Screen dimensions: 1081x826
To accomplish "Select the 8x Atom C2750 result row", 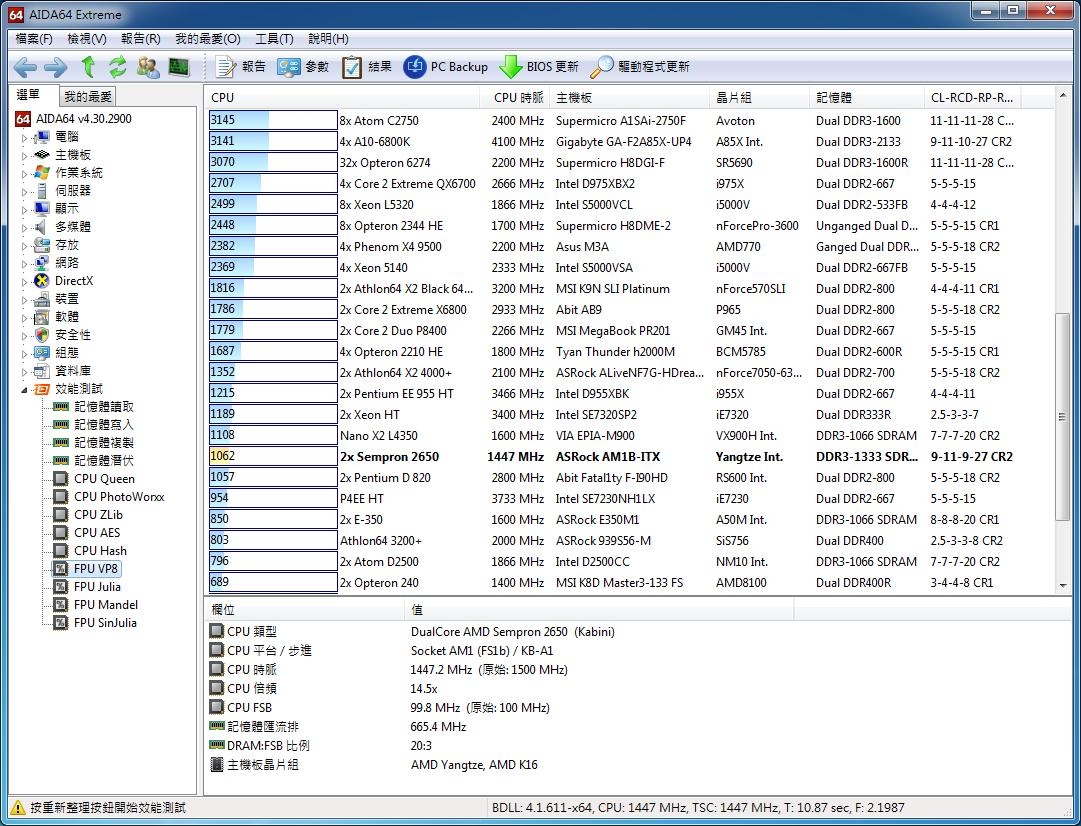I will click(630, 121).
